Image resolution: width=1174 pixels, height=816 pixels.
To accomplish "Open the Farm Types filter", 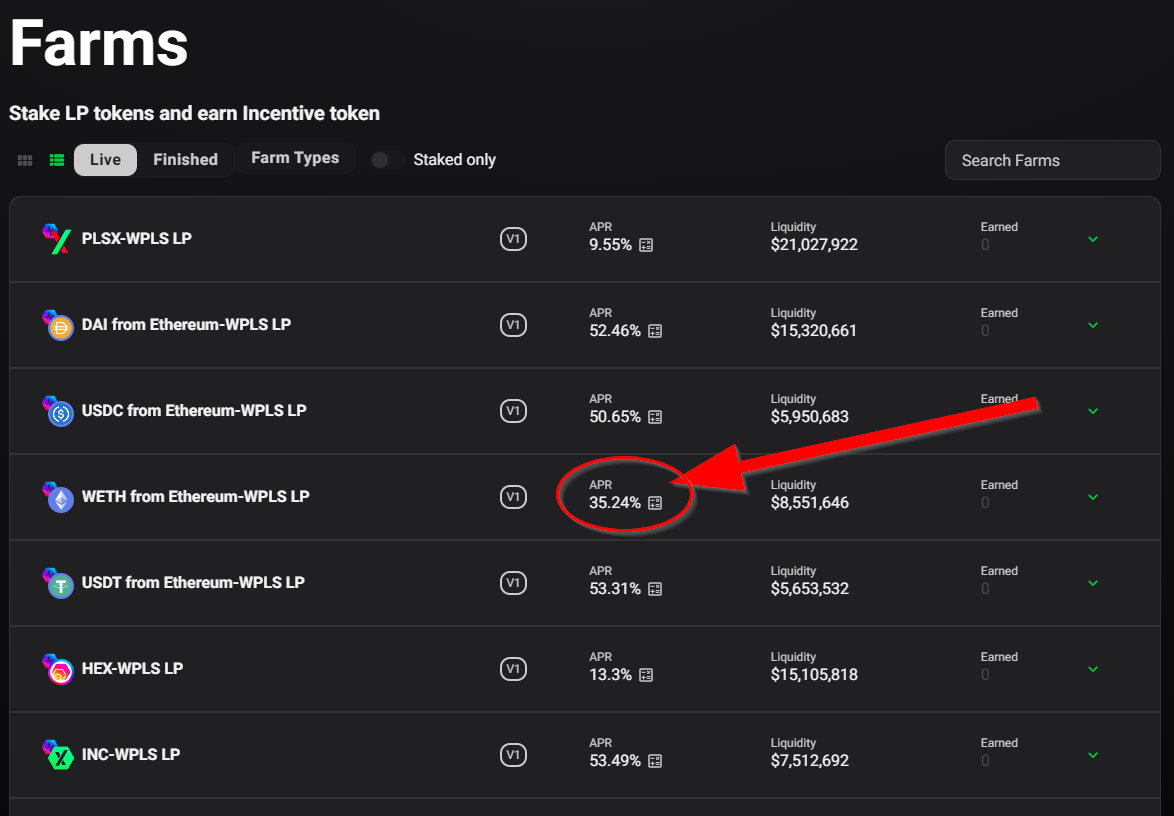I will tap(295, 158).
